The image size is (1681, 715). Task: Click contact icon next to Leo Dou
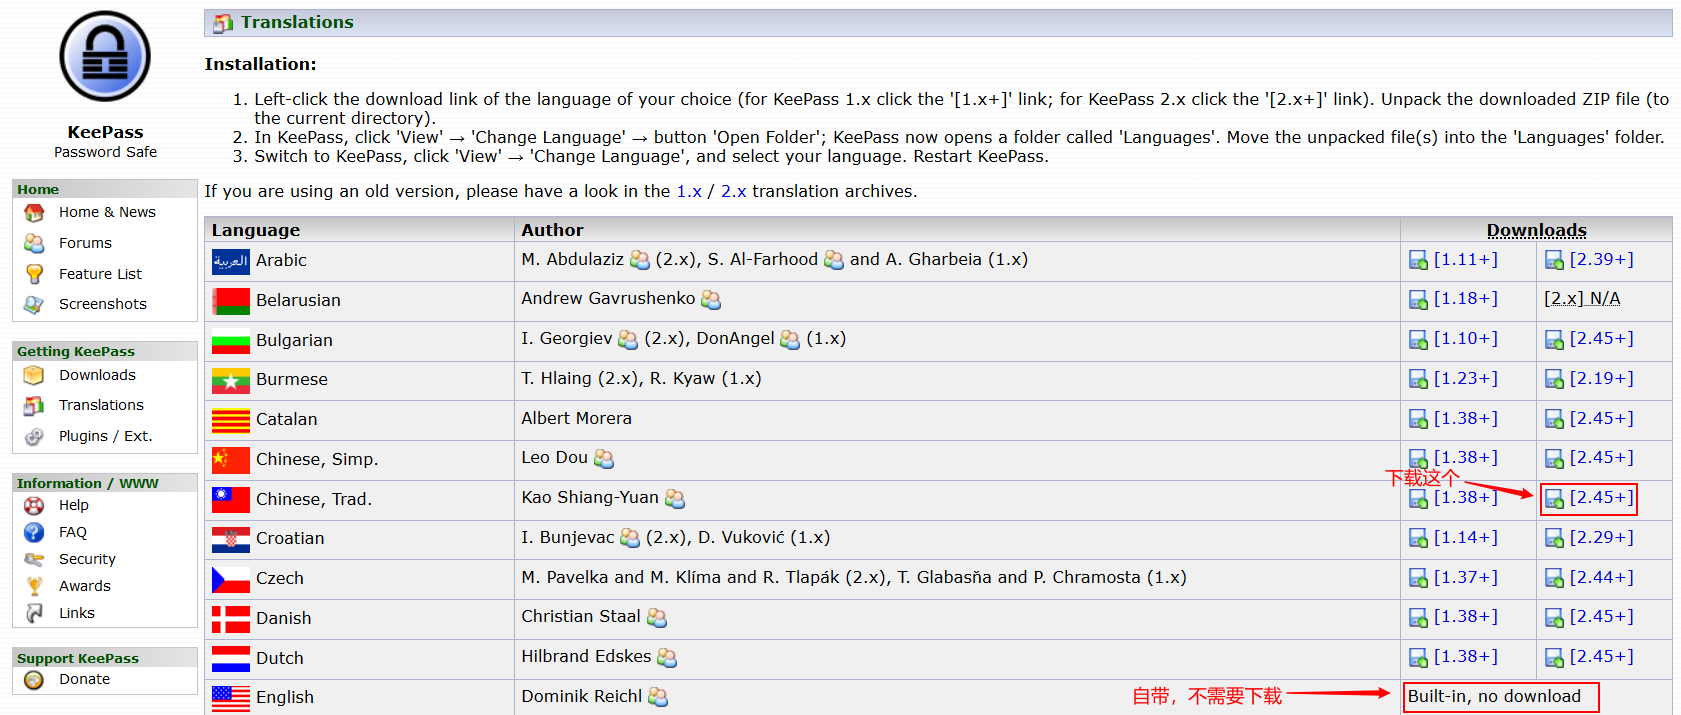pos(604,459)
